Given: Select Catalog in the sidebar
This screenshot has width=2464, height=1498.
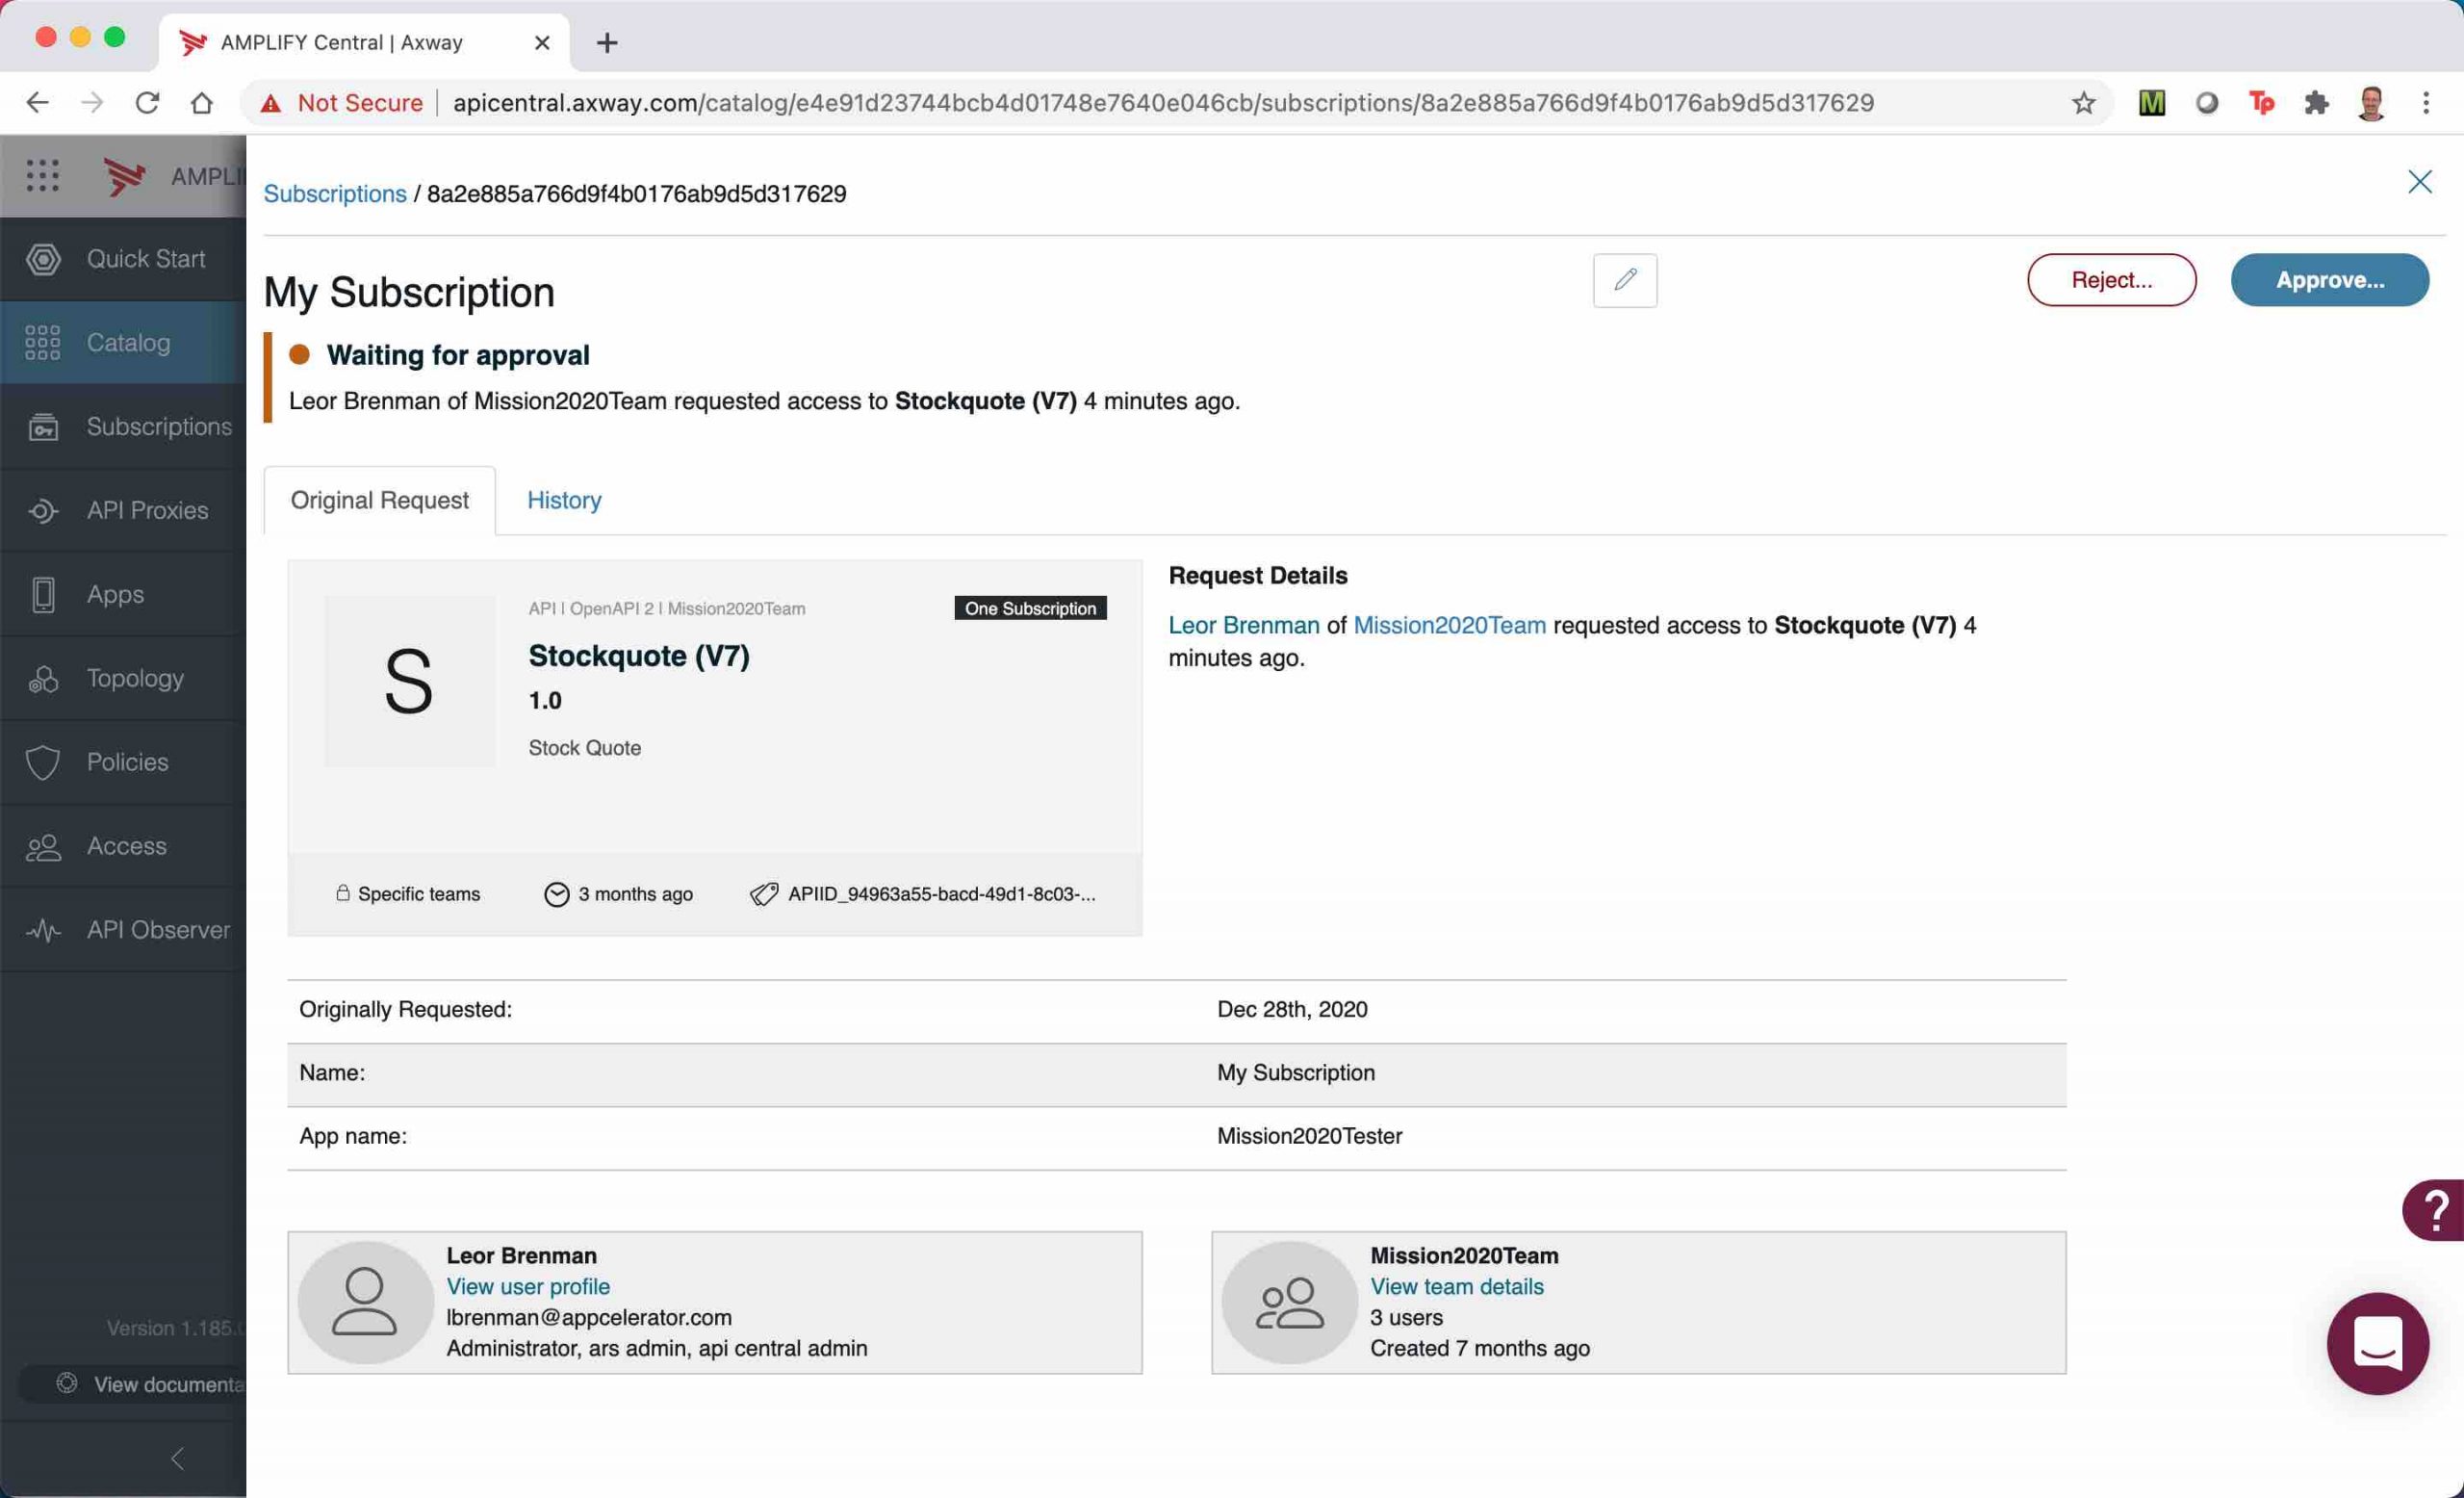Looking at the screenshot, I should 123,343.
